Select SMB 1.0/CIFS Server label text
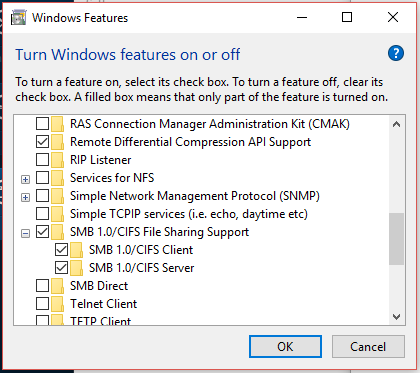Screen dimensions: 420x373 [x=142, y=268]
